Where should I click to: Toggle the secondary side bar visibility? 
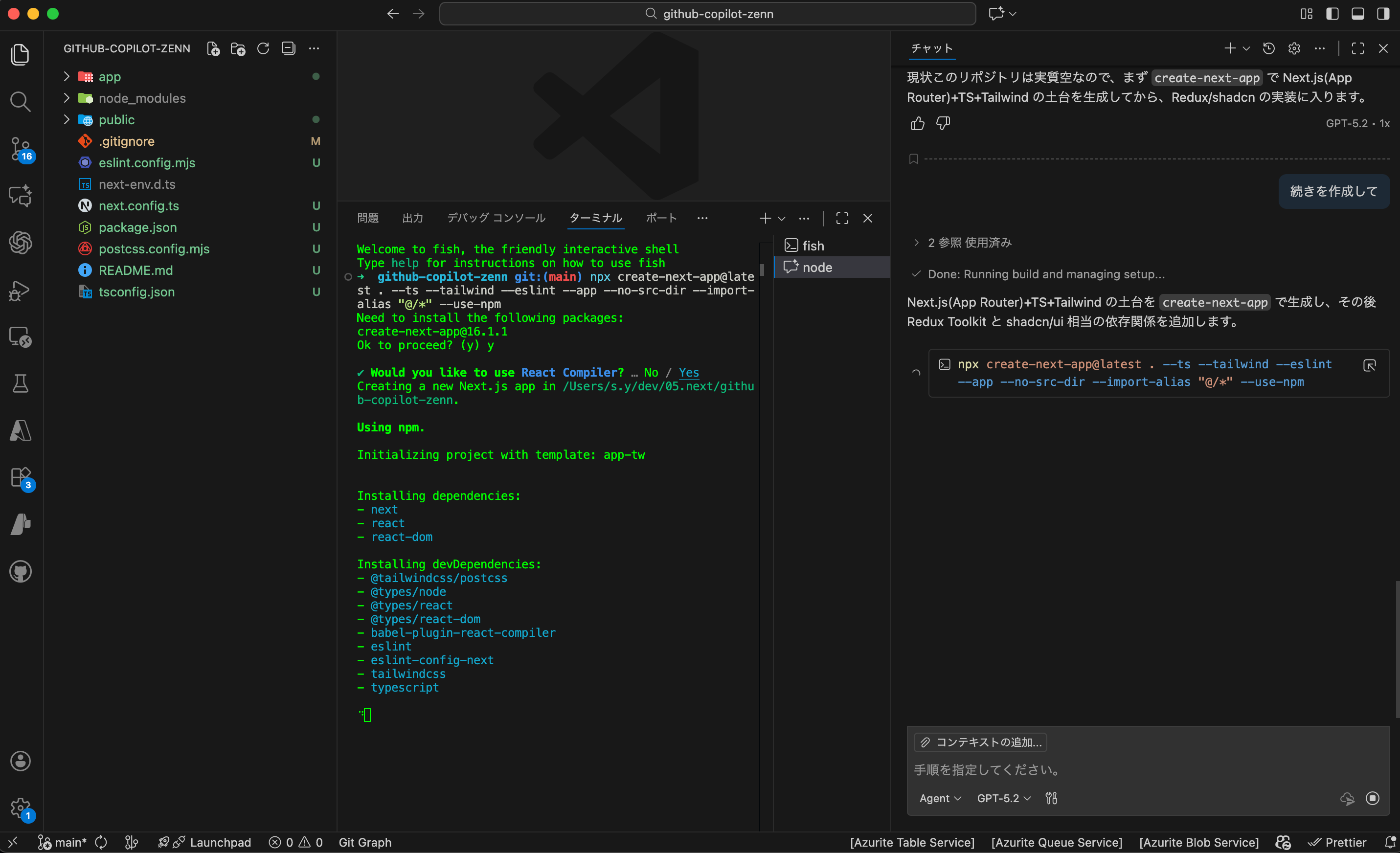point(1384,14)
